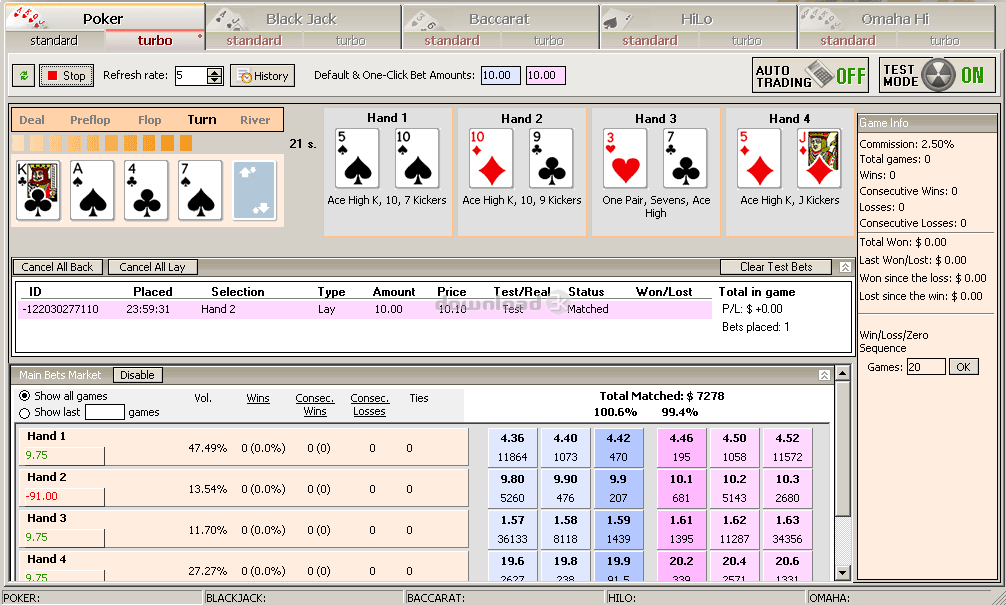The image size is (1006, 605).
Task: Open the Baccarat game tab
Action: [499, 19]
